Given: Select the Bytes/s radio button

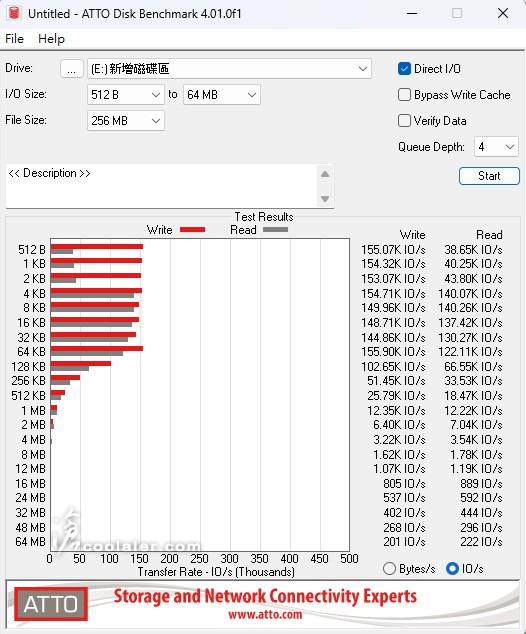Looking at the screenshot, I should pyautogui.click(x=389, y=568).
